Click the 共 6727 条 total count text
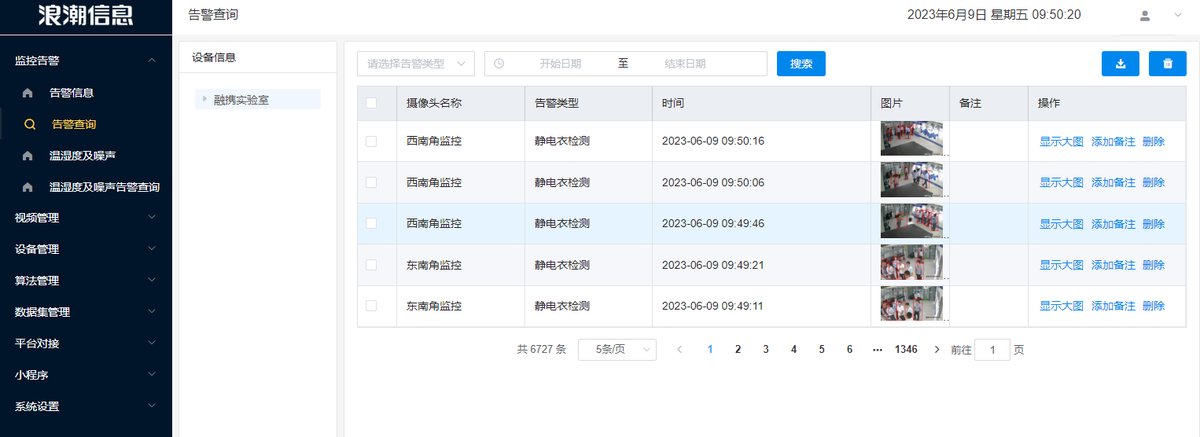 [x=541, y=349]
